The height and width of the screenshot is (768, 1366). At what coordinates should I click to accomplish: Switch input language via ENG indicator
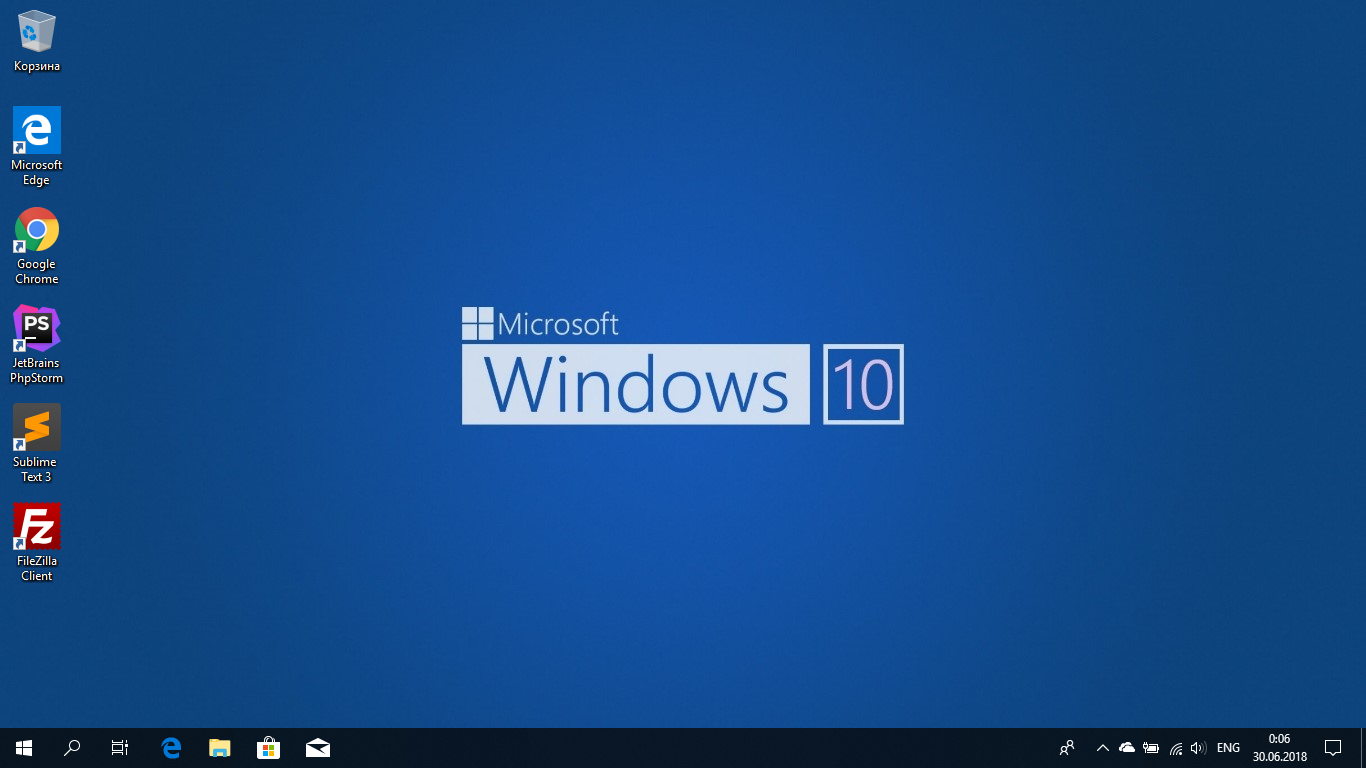coord(1228,747)
